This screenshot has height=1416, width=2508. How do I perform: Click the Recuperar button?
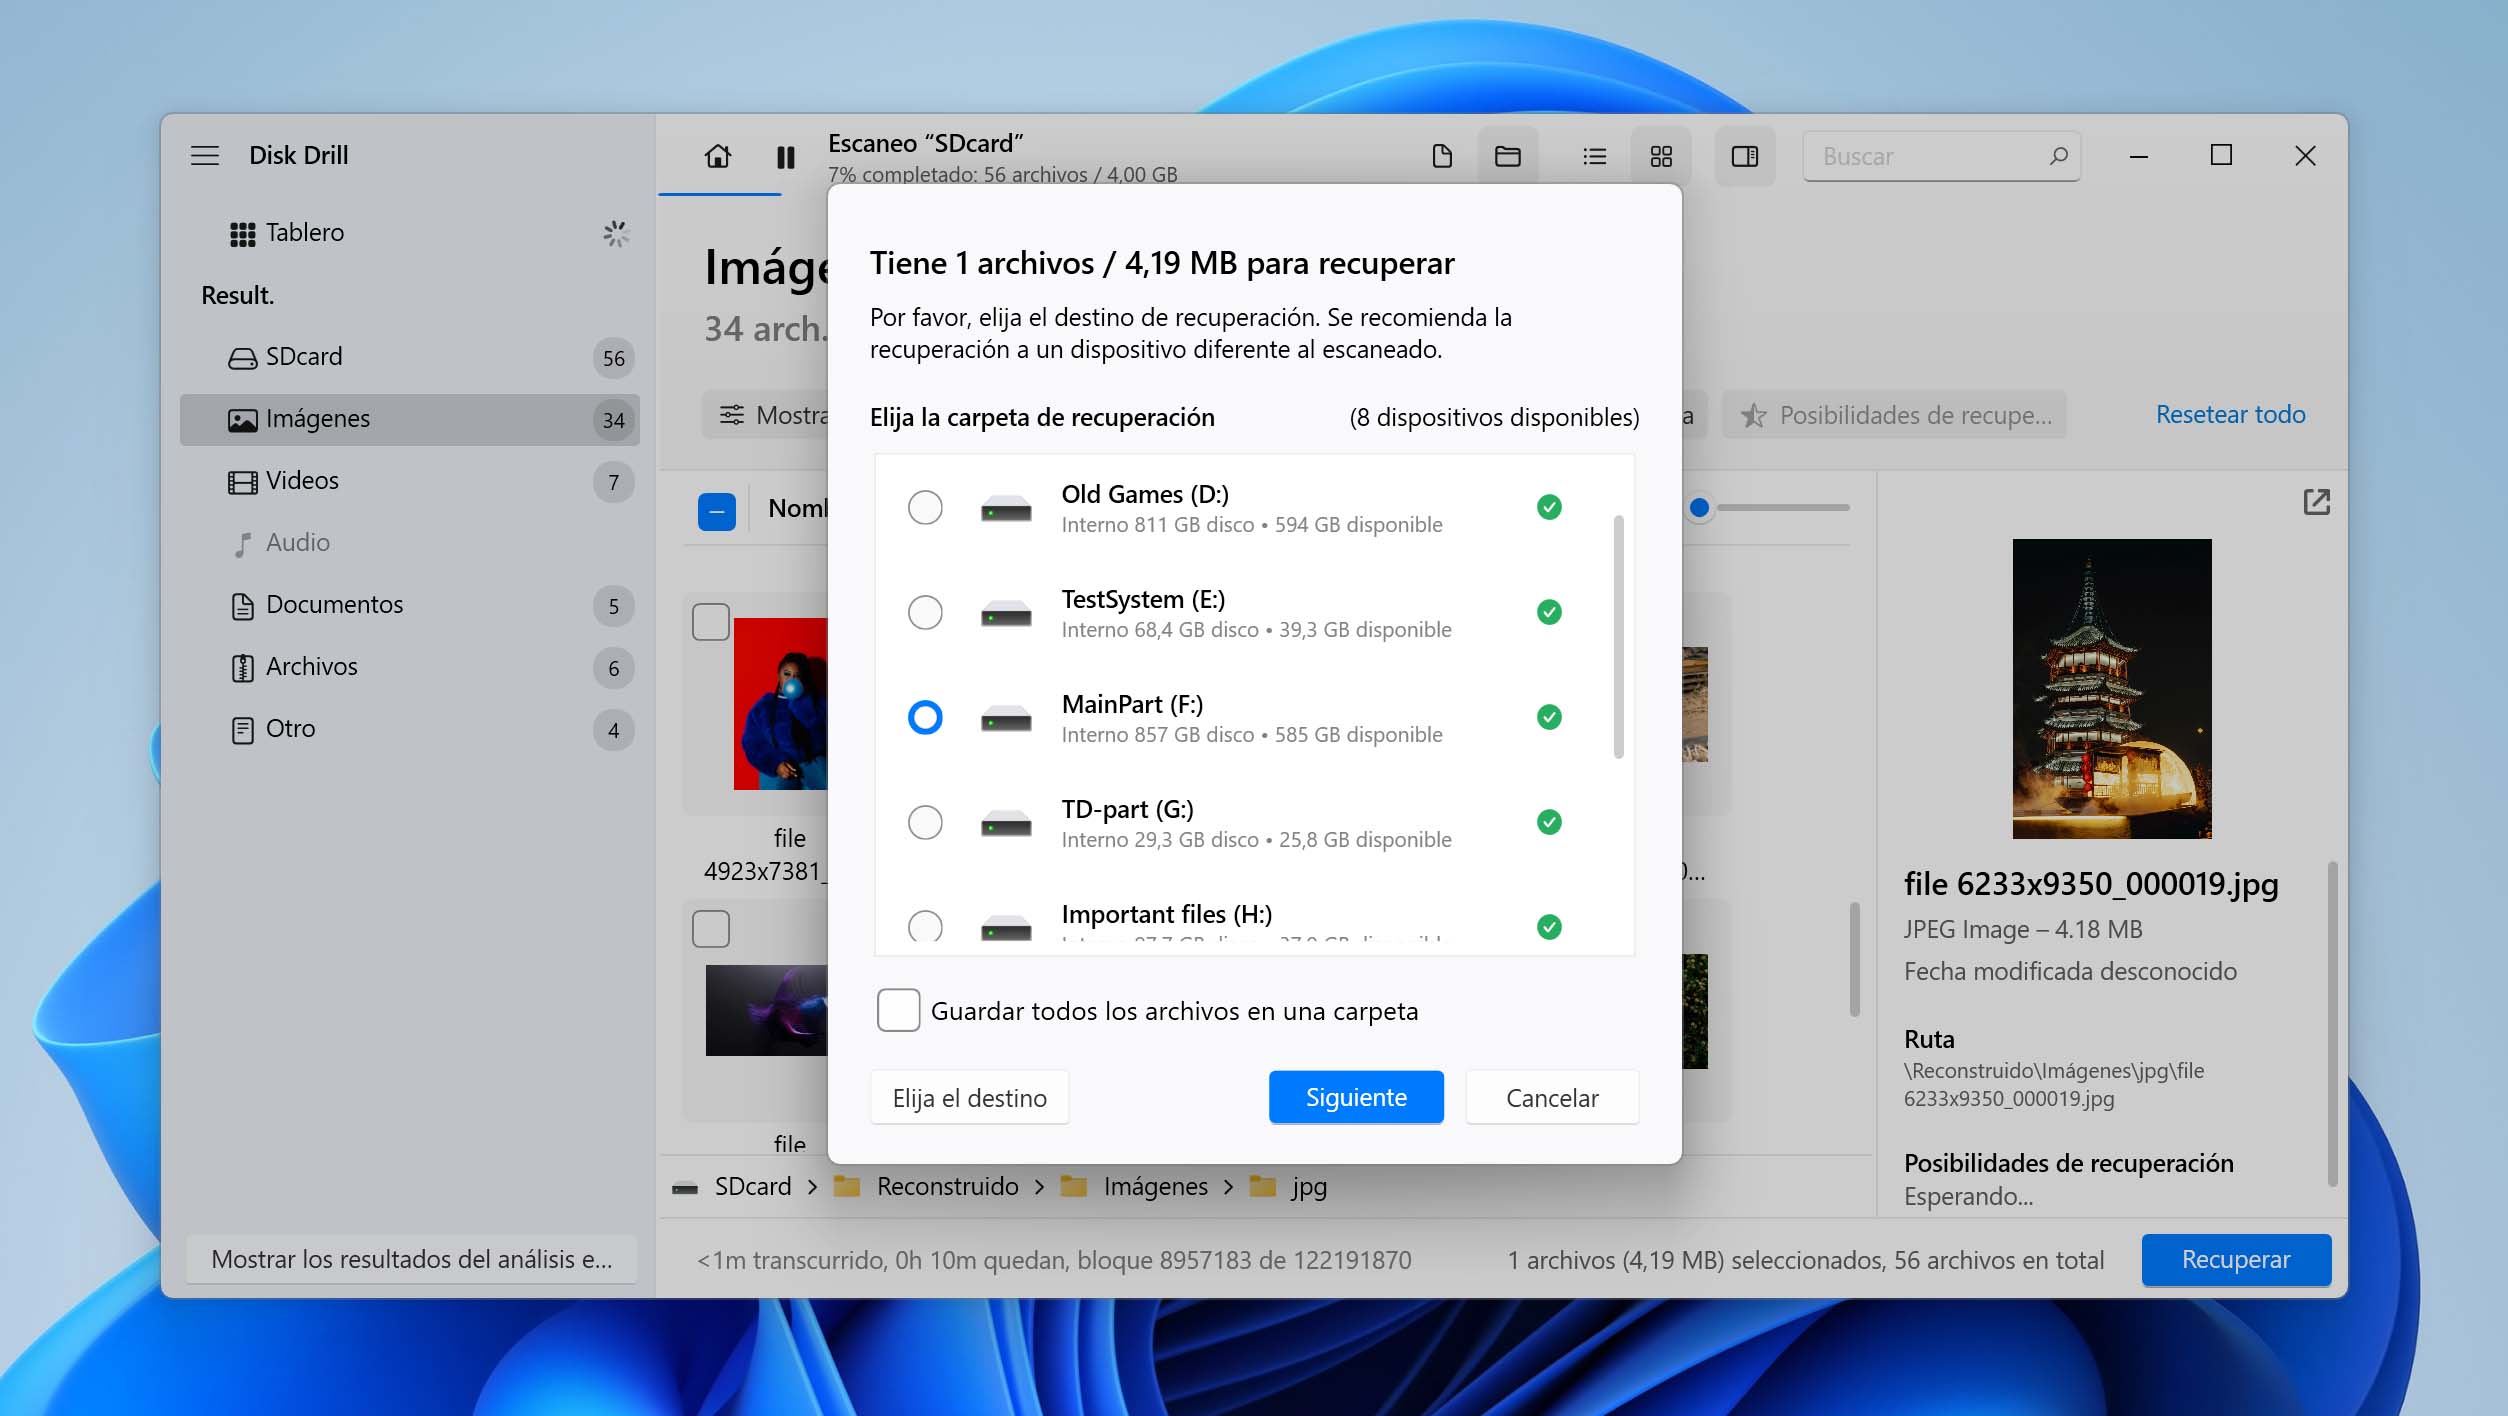tap(2236, 1259)
